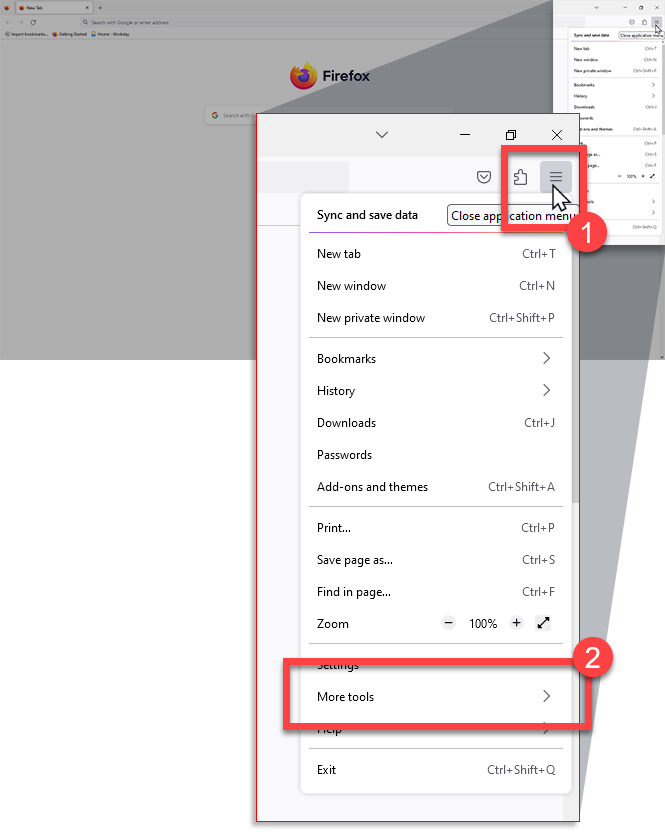Click the hamburger application menu button in enlarged view

click(x=556, y=177)
